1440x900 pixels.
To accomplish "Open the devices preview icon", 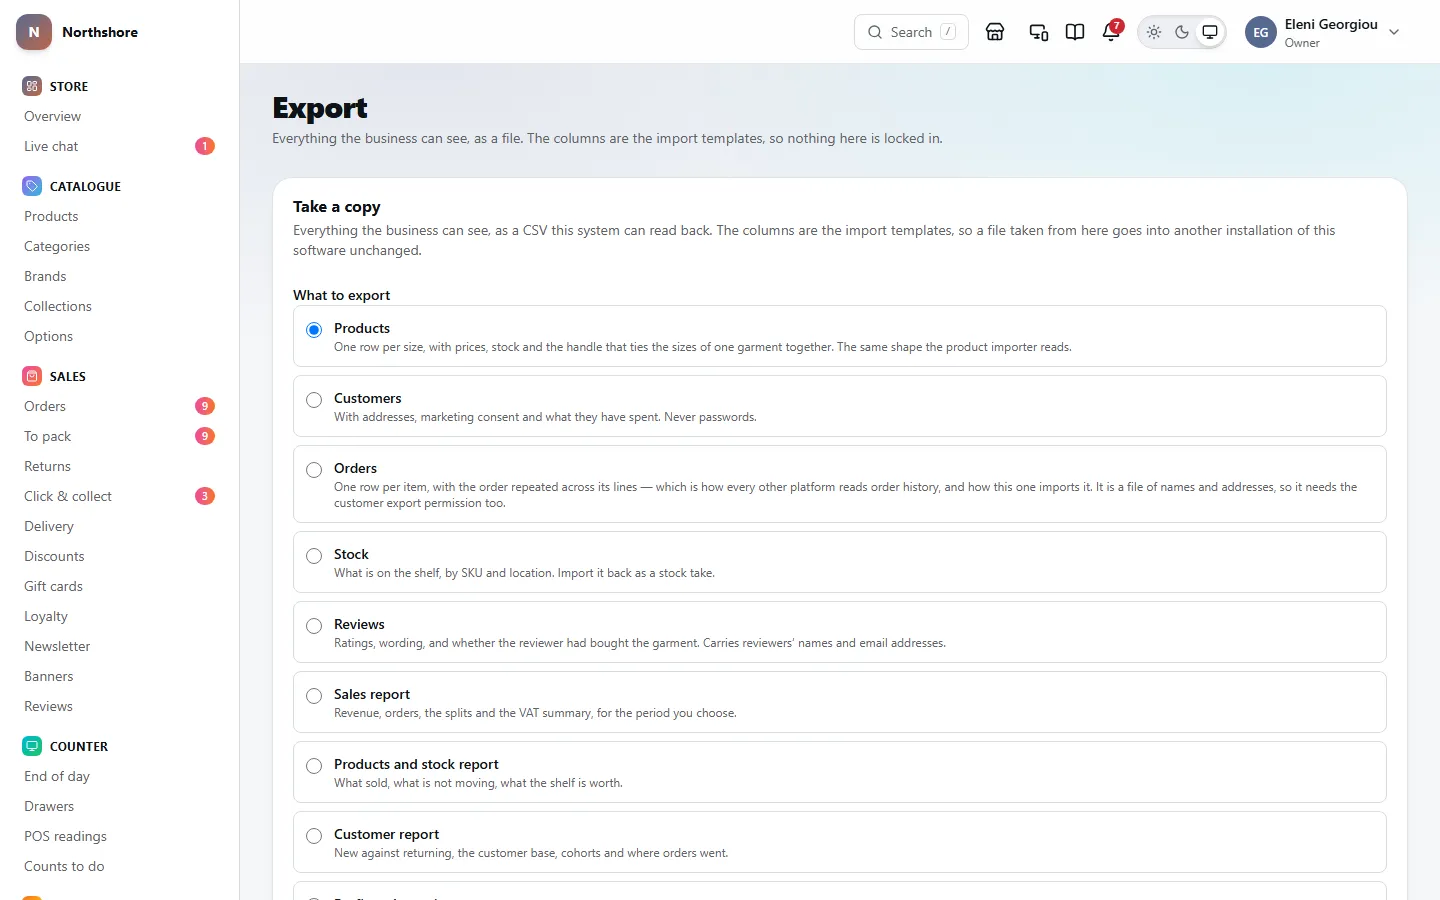I will [x=1039, y=32].
